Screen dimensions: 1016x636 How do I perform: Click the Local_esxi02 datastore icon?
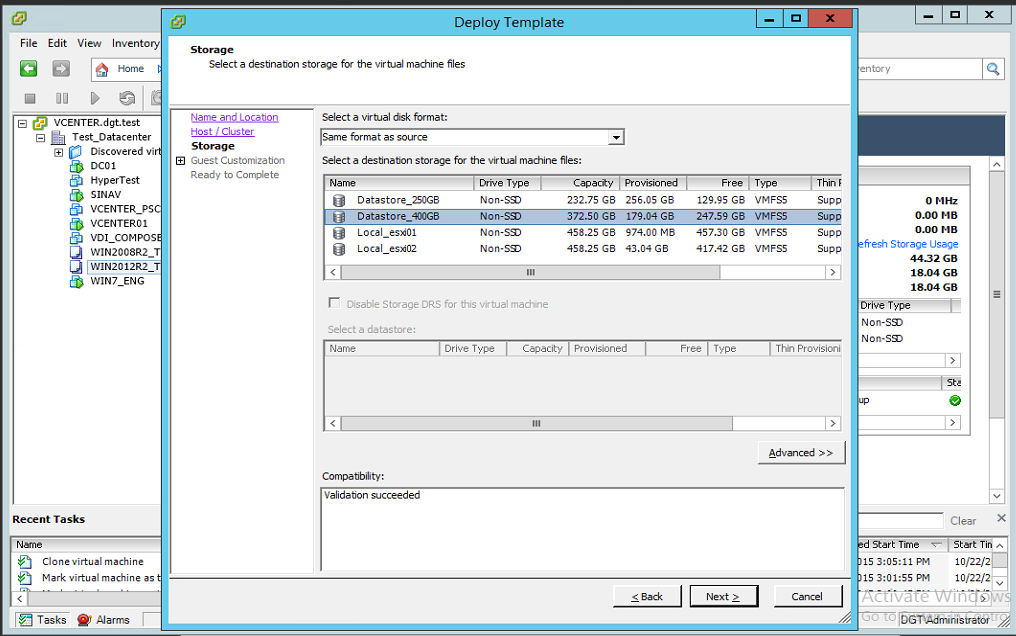tap(339, 249)
